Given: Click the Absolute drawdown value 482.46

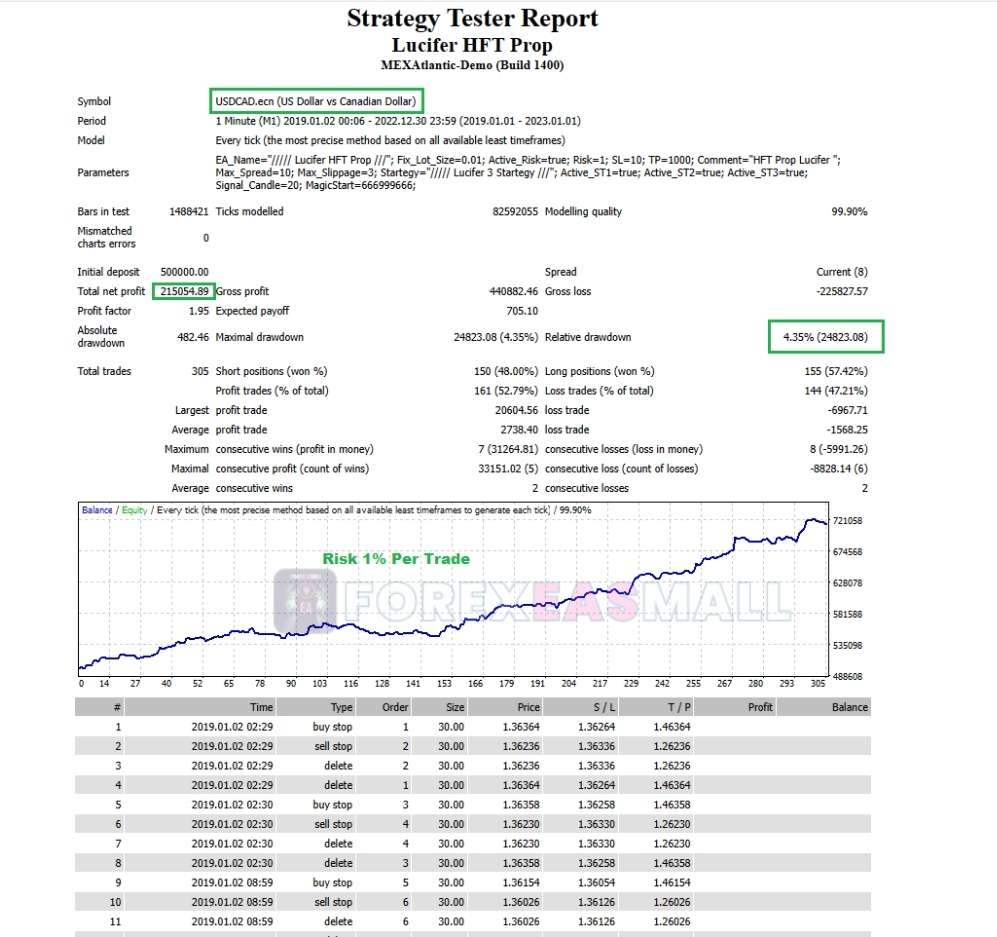Looking at the screenshot, I should (x=193, y=337).
